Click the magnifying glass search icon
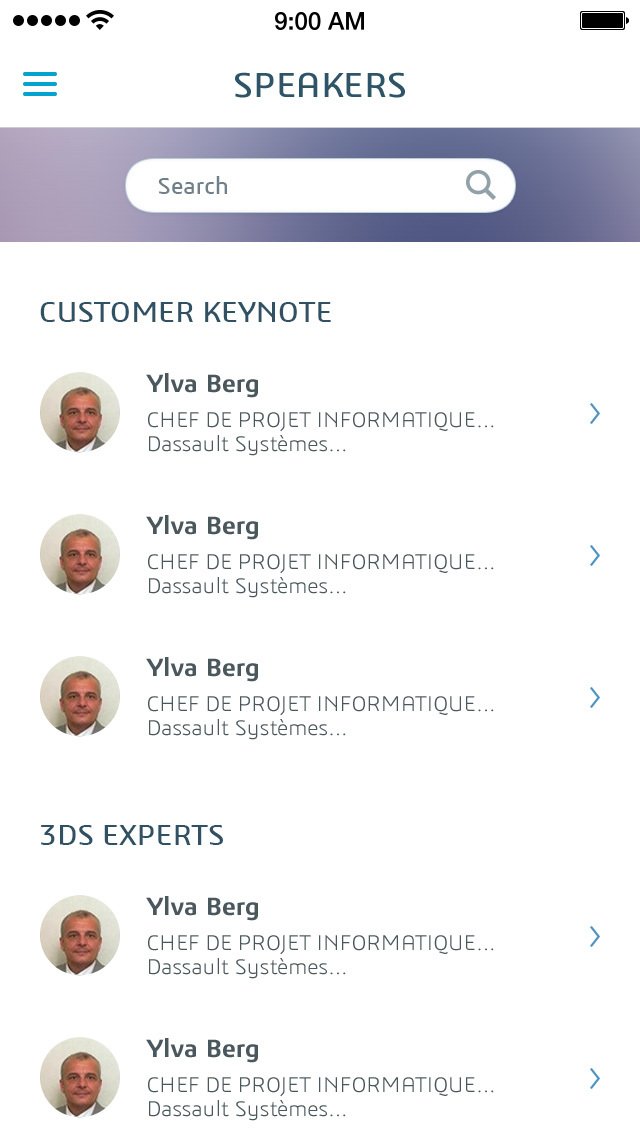 [x=481, y=185]
